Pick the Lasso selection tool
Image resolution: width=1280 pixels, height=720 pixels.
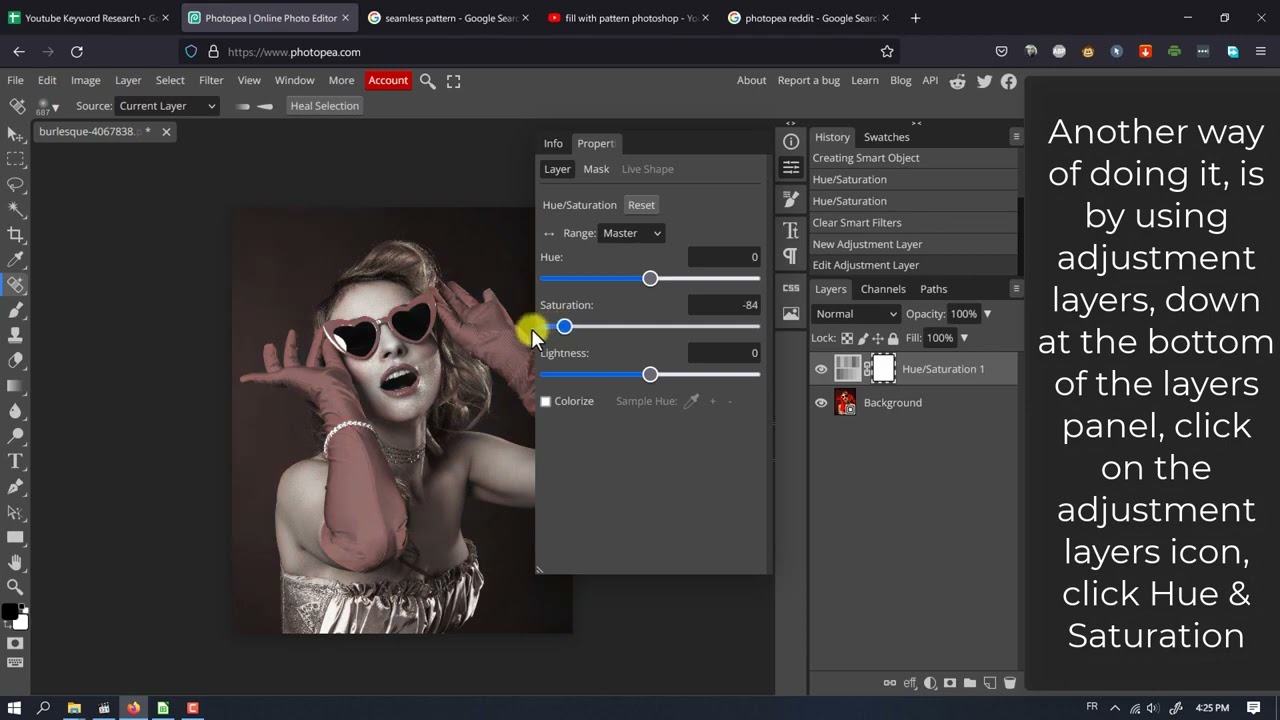pos(16,185)
